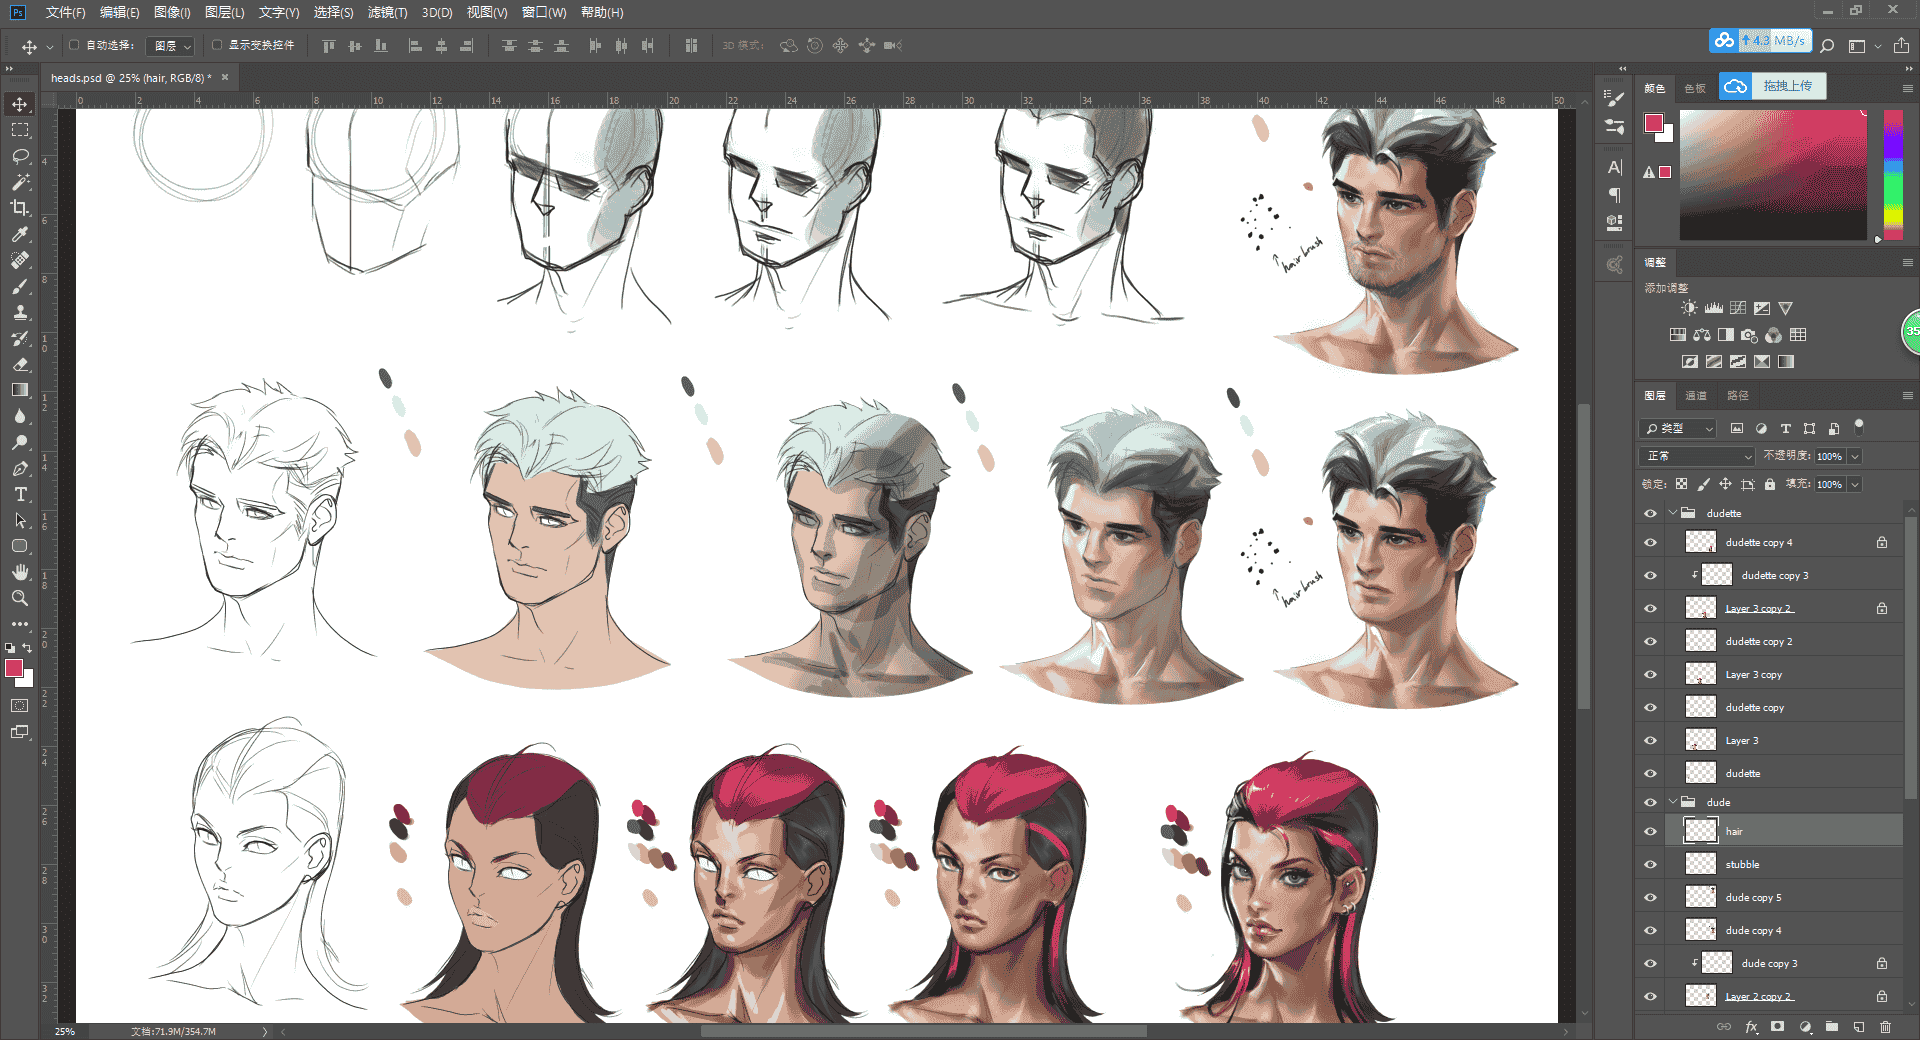Switch to the 通道 channels tab

tap(1696, 396)
